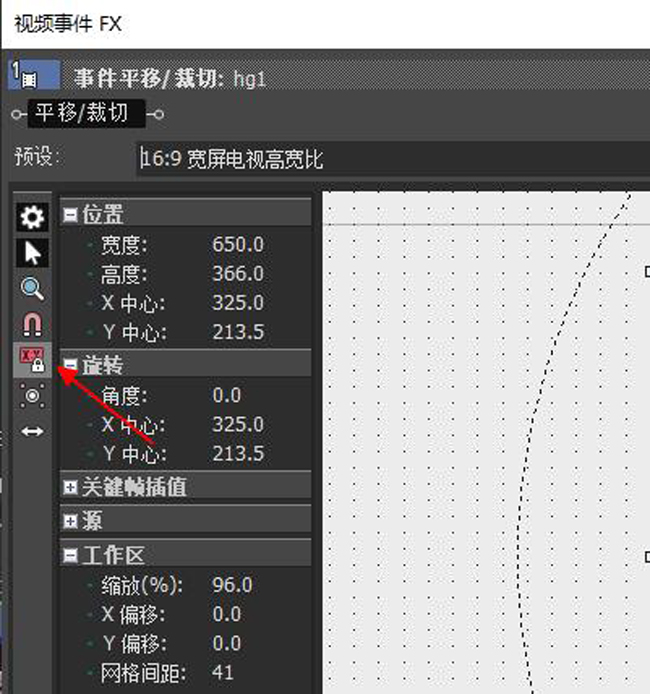
Task: Select the magnifier zoom tool
Action: click(x=32, y=289)
